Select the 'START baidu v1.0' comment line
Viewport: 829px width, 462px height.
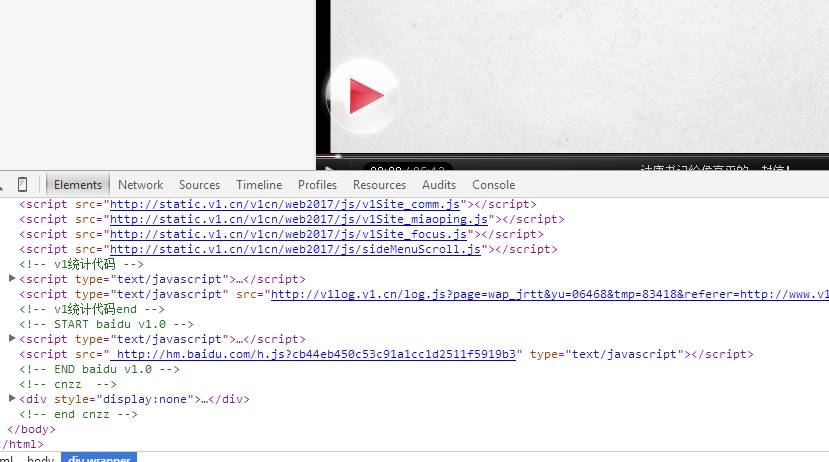(106, 324)
